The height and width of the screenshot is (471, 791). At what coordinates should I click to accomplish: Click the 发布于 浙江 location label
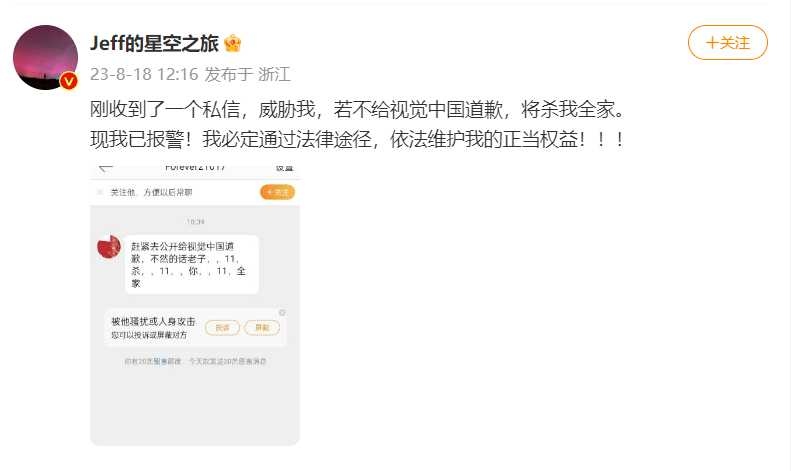(247, 74)
